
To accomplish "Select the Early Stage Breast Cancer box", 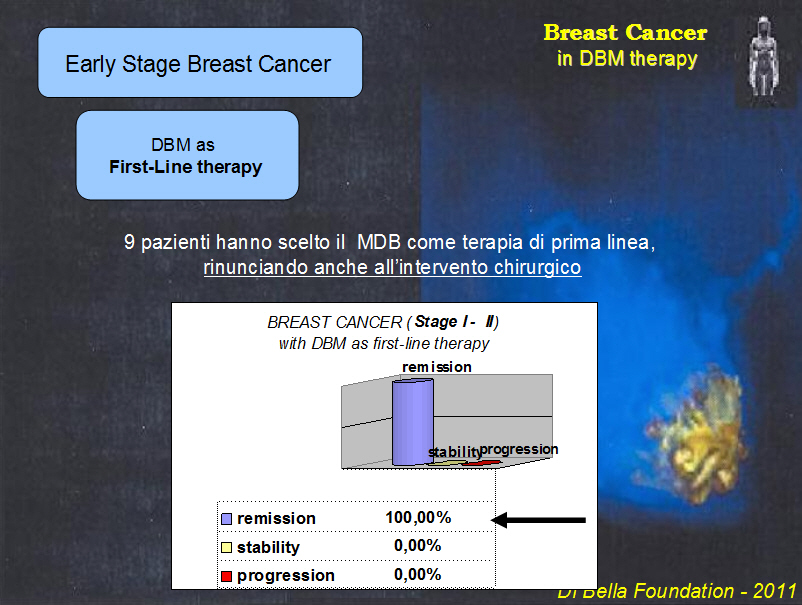I will [200, 62].
